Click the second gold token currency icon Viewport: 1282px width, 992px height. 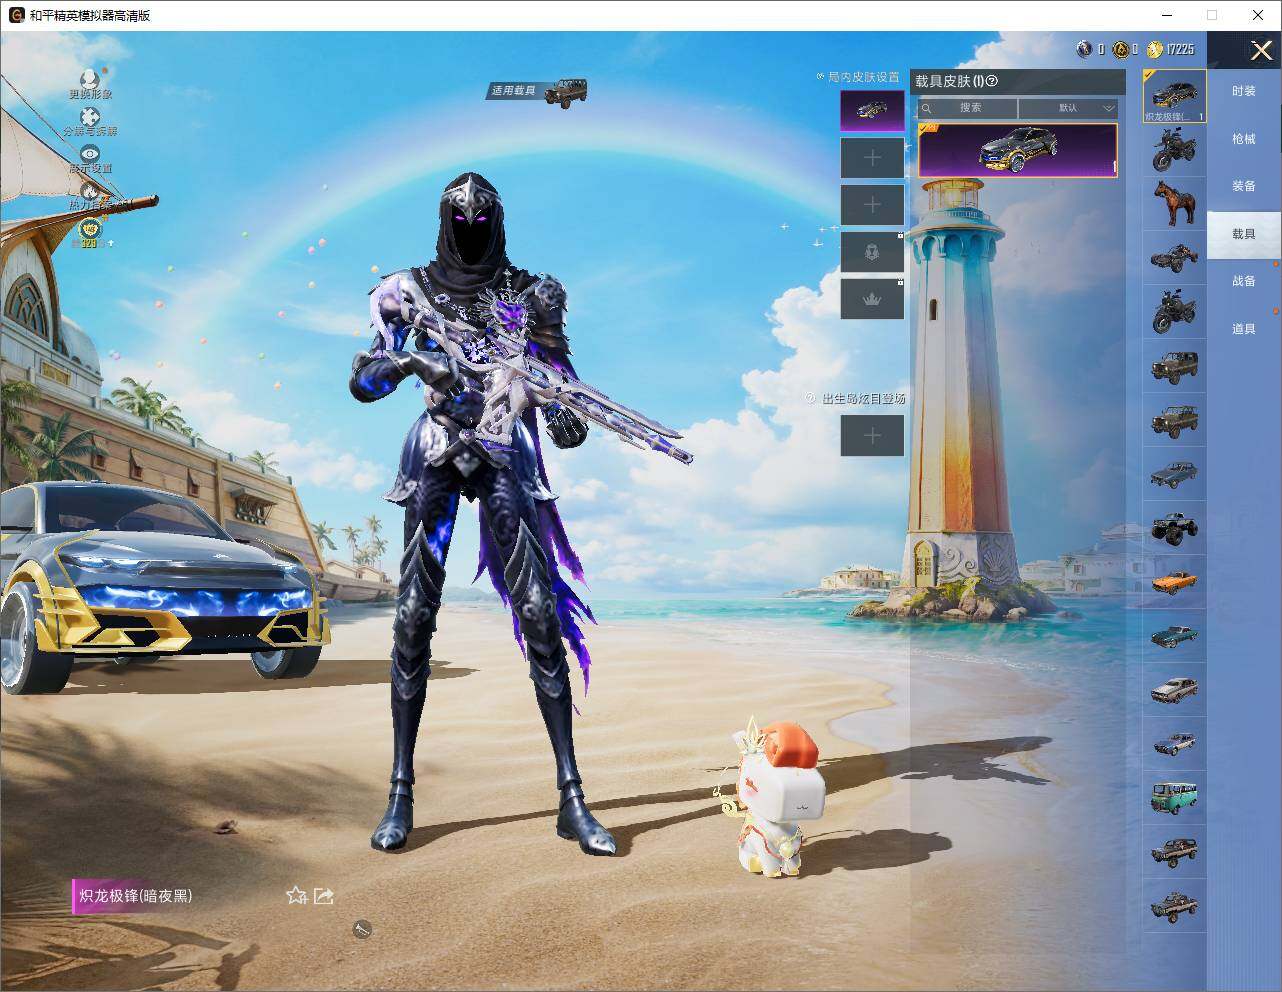tap(1122, 49)
